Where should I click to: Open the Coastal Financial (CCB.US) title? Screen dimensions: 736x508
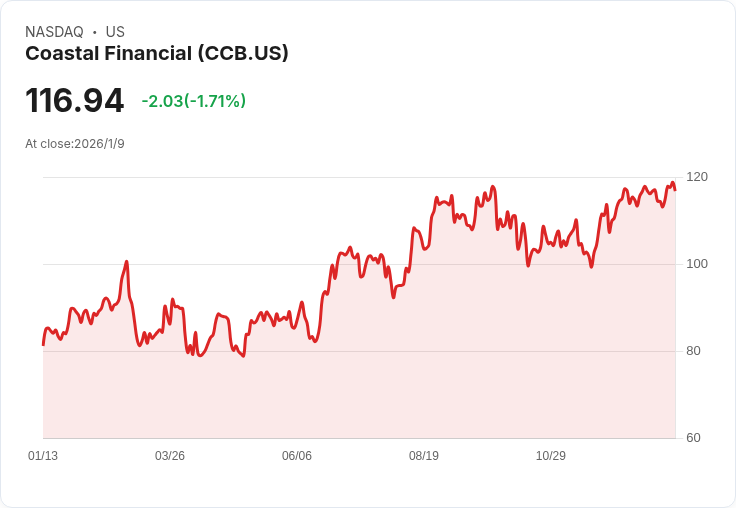coord(157,54)
